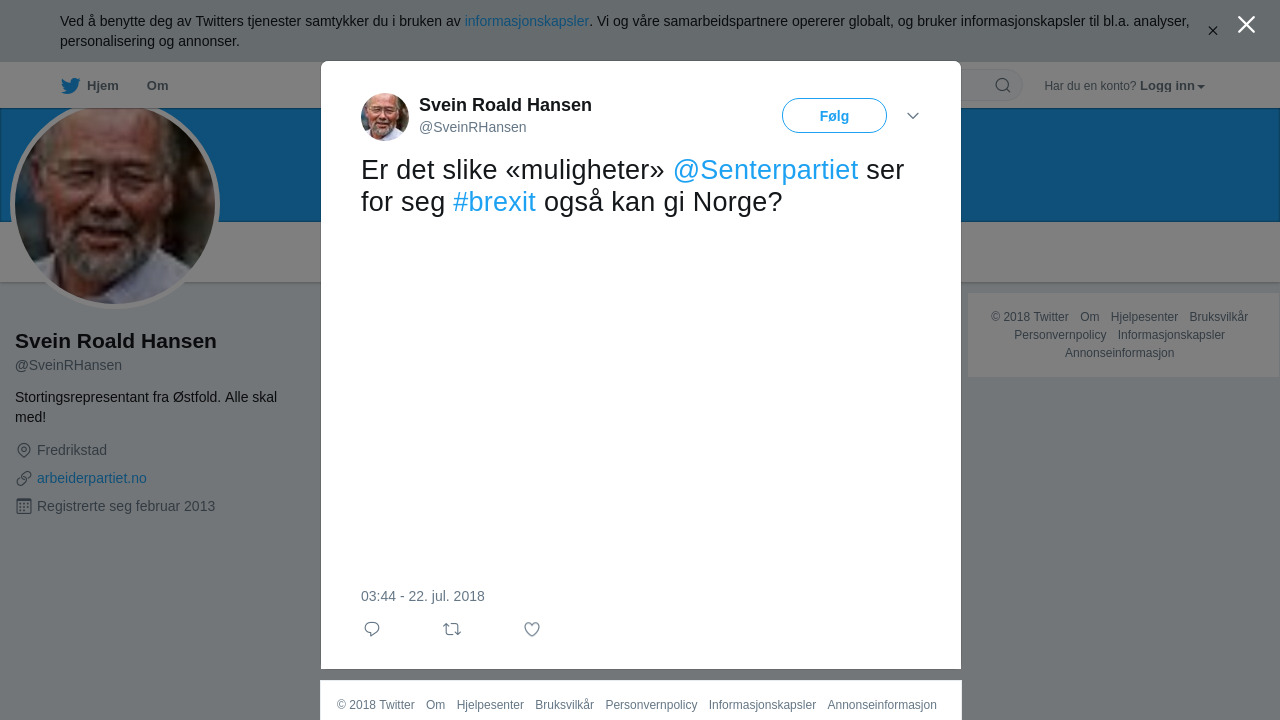Click the reply speech bubble icon

(372, 629)
